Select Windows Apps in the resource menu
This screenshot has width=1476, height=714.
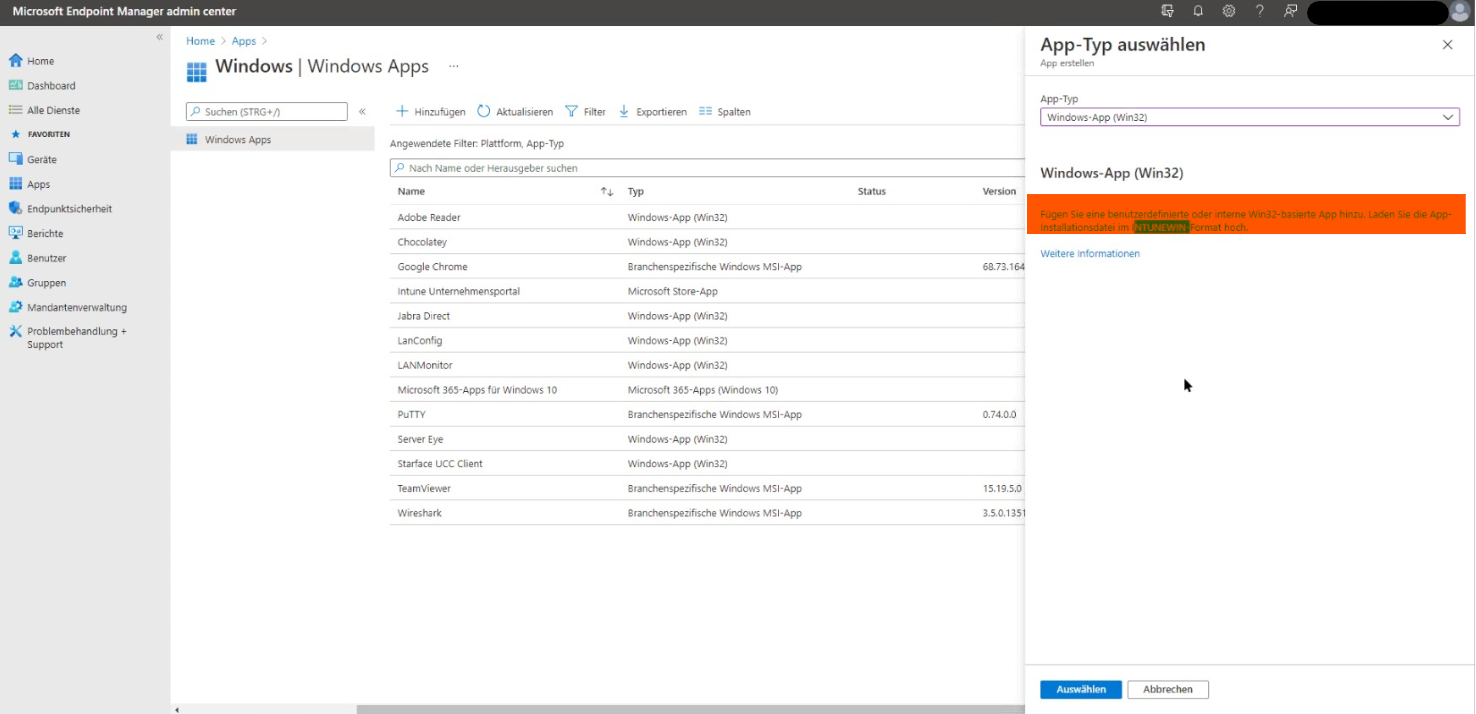(273, 140)
